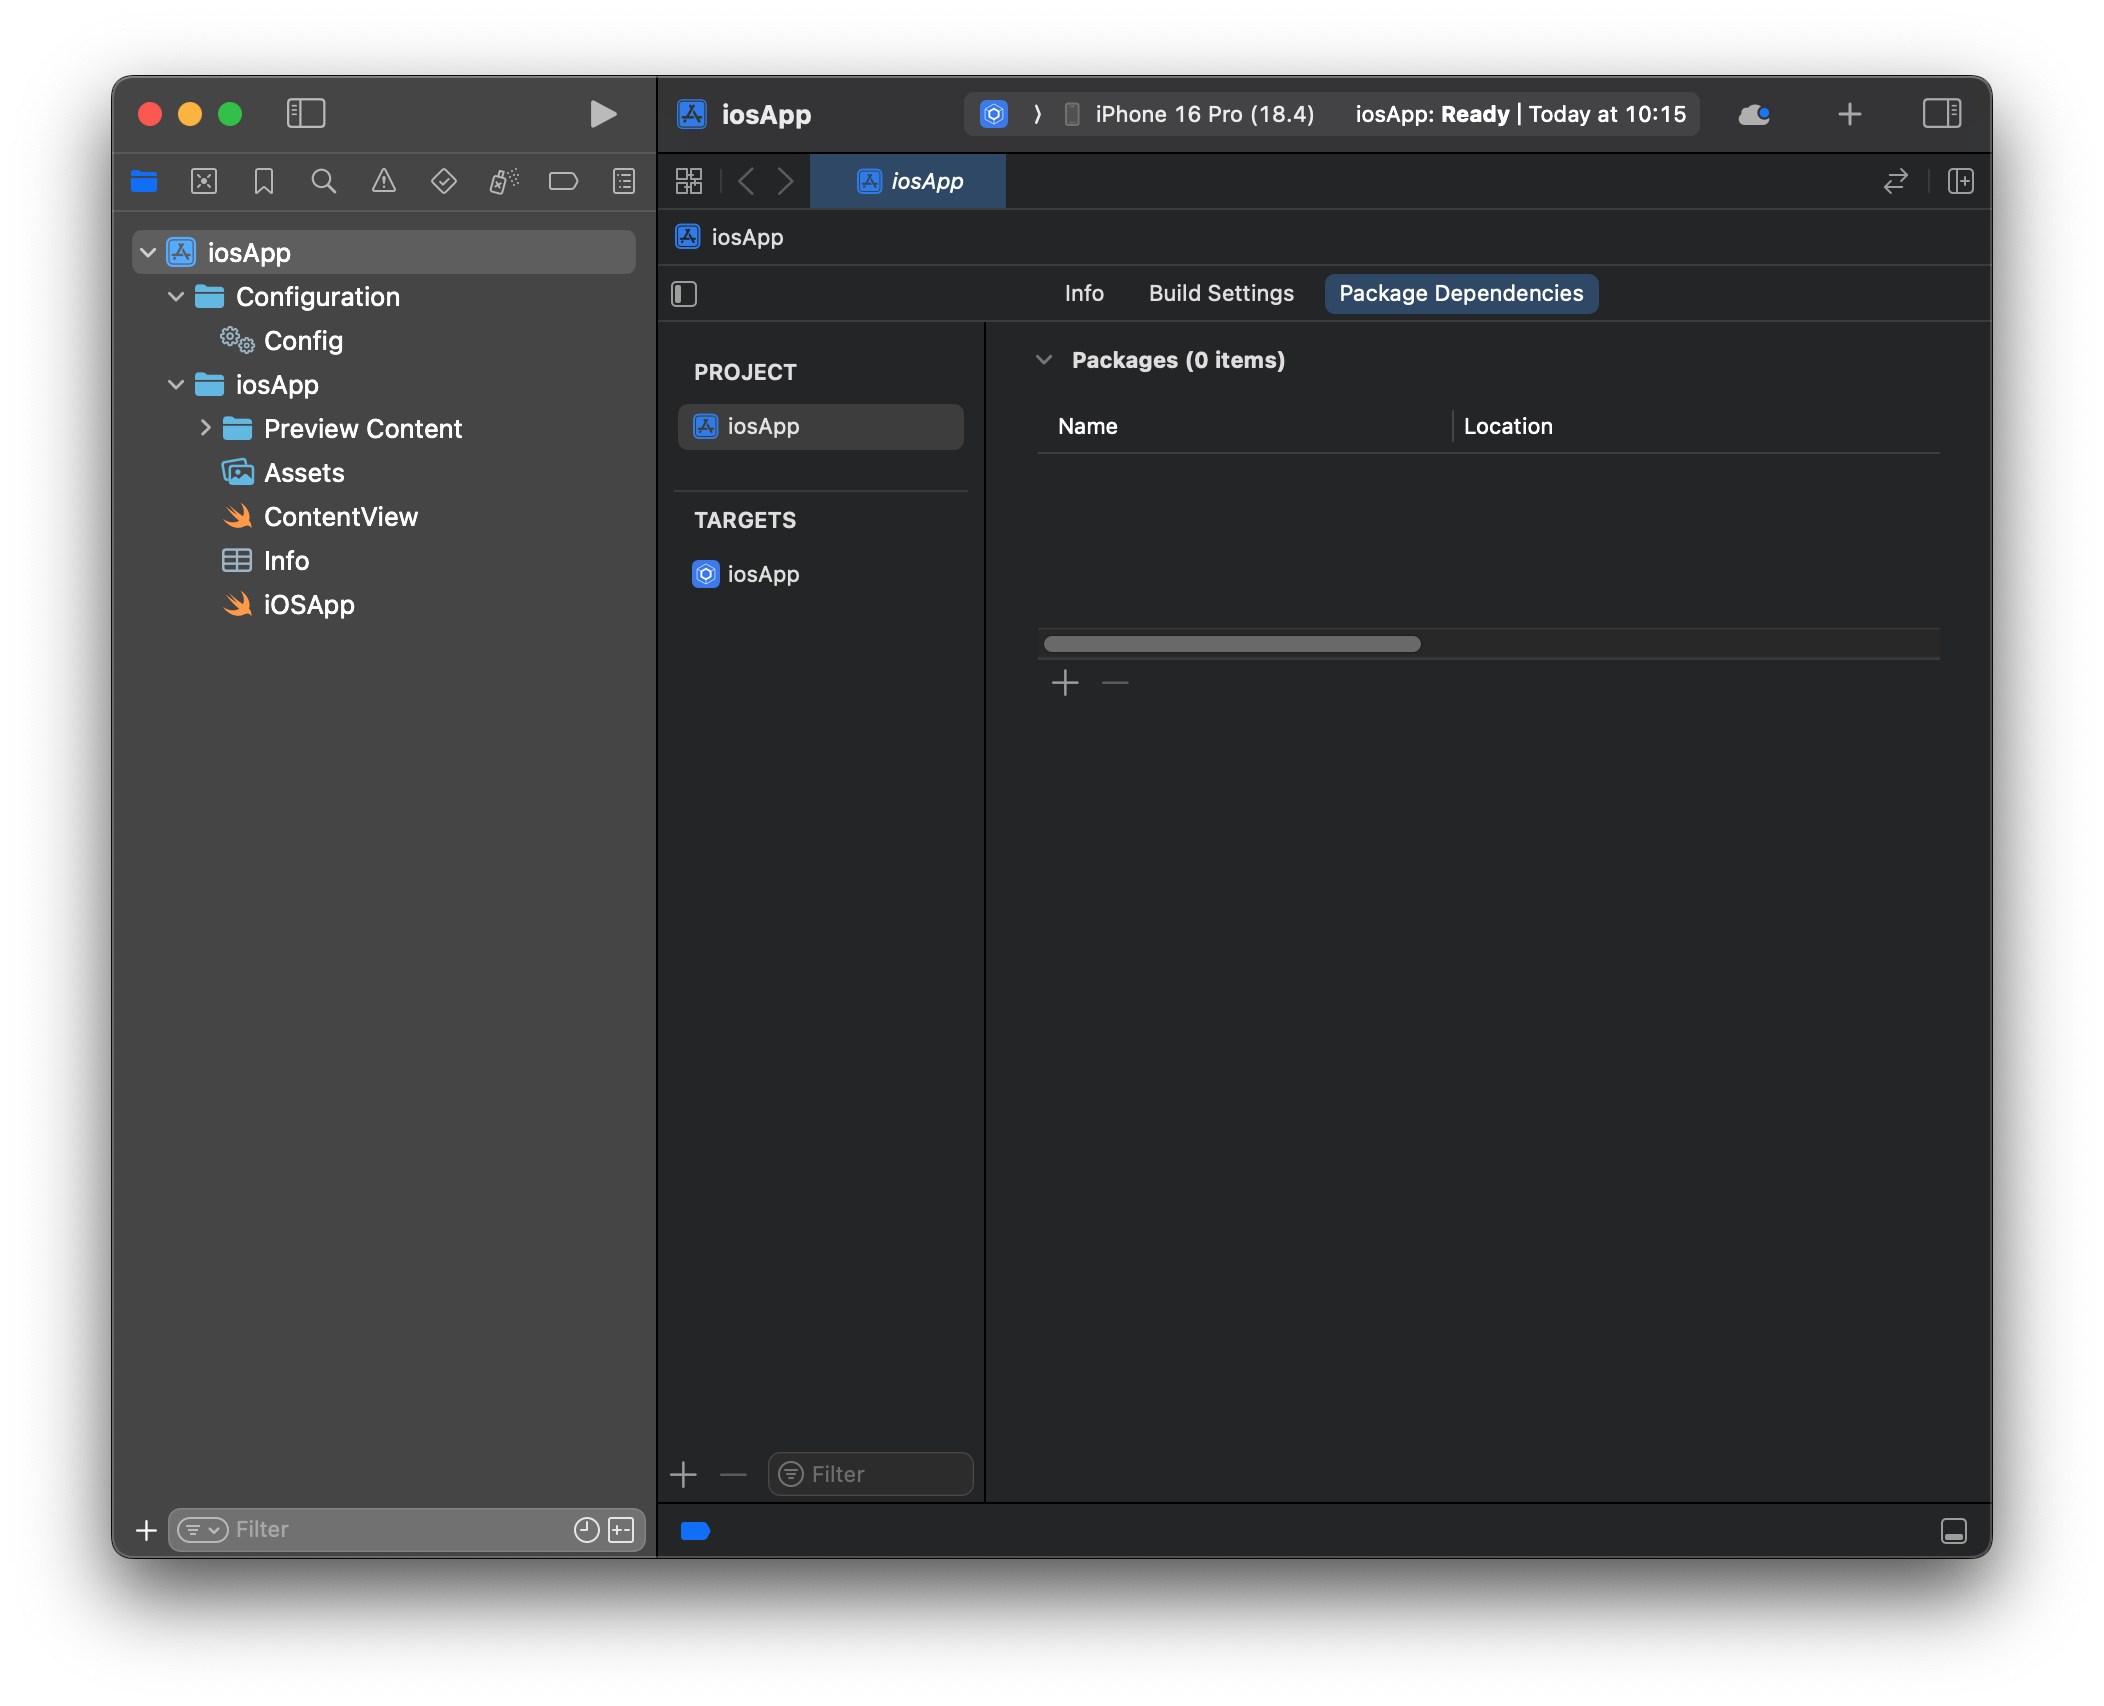Select Preview Content folder row
Screen dimensions: 2104x1706
click(x=384, y=429)
